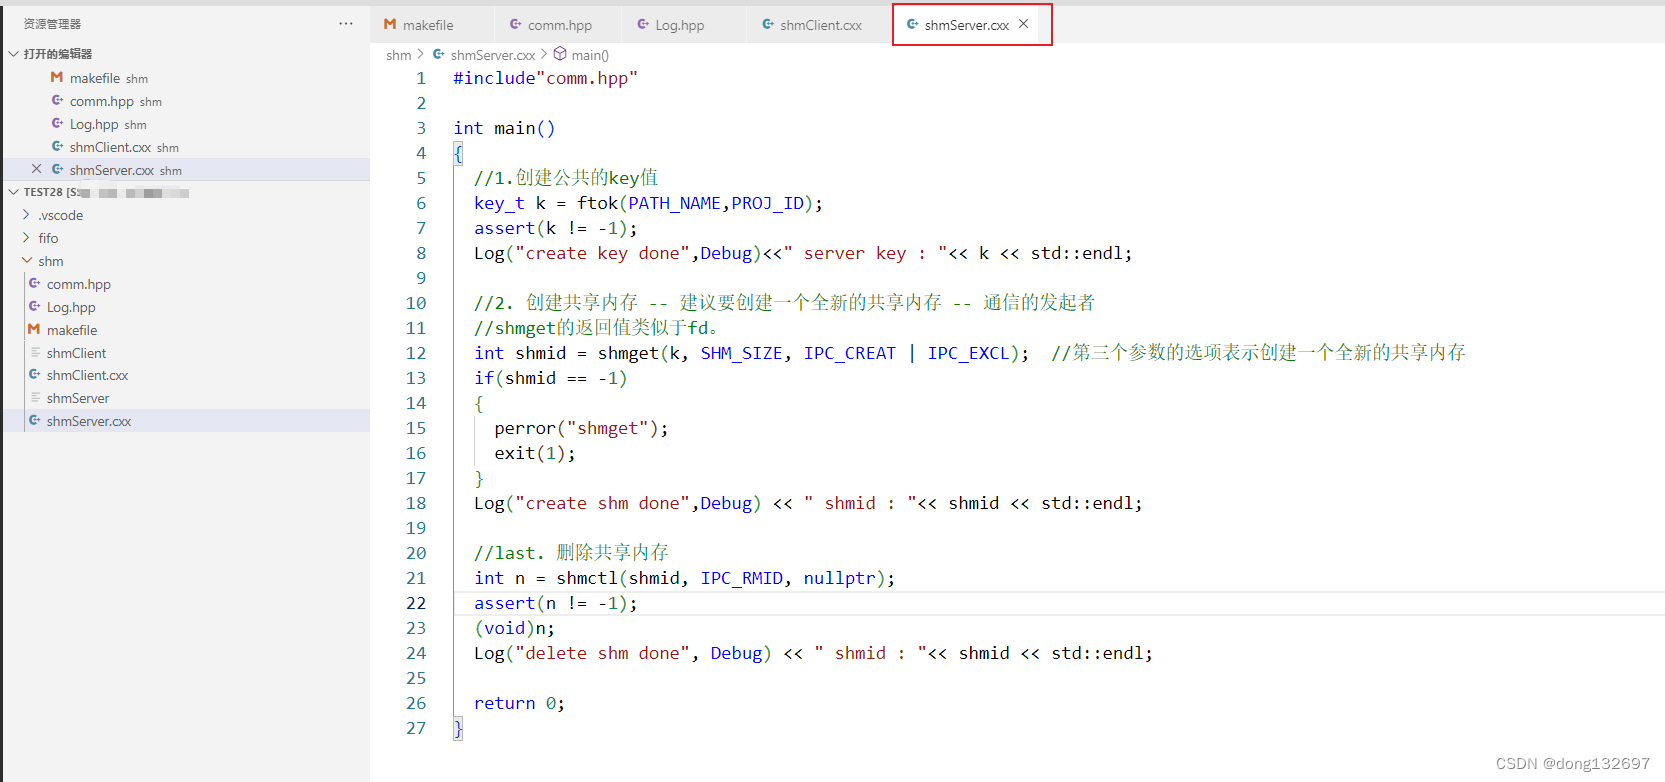Click the C++ icon beside Log.hpp in tree
Screen dimensions: 1665x782
point(35,307)
